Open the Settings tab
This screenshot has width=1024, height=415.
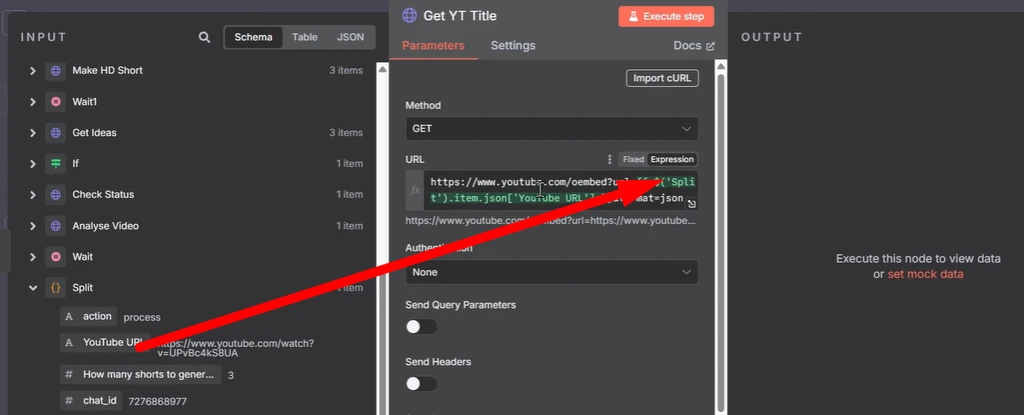click(x=513, y=46)
